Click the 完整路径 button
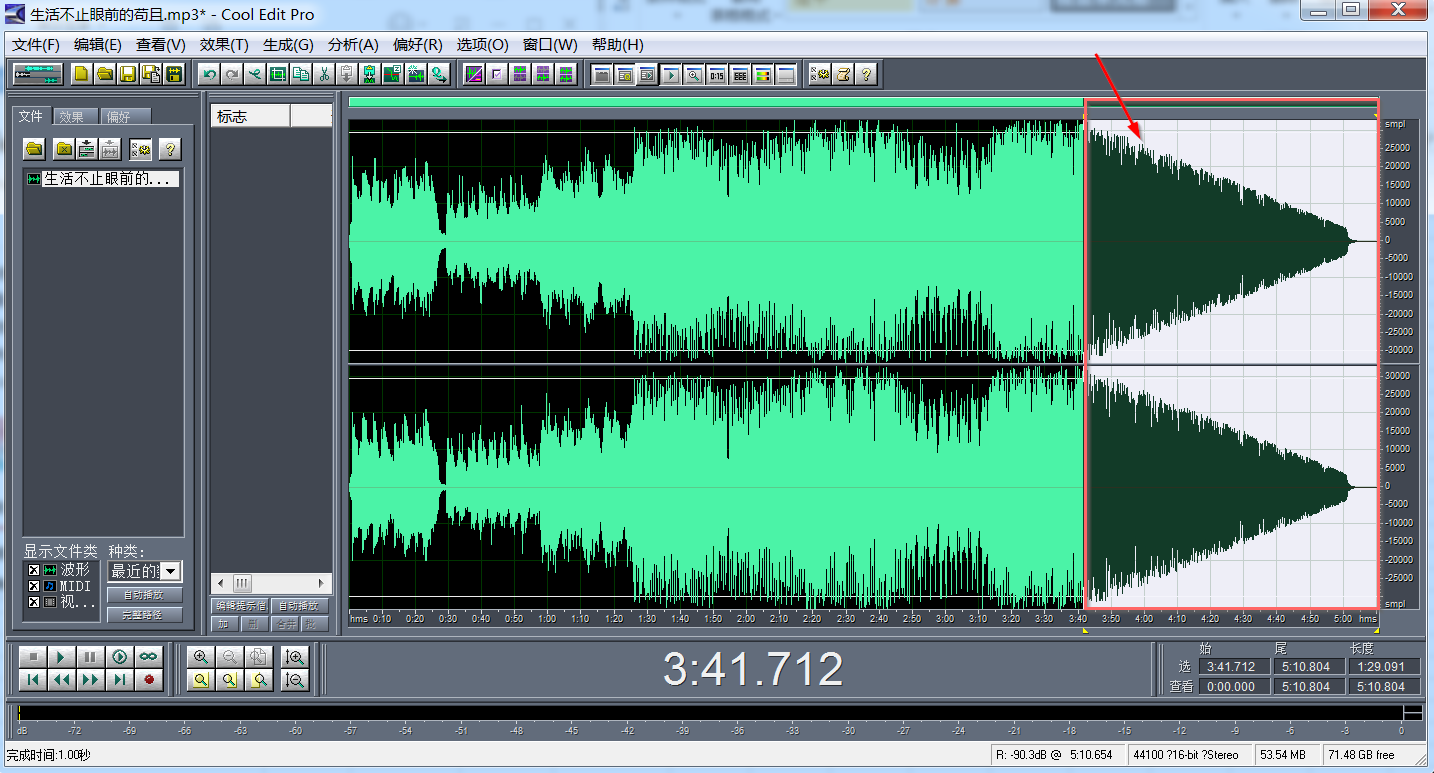Image resolution: width=1434 pixels, height=773 pixels. click(145, 615)
